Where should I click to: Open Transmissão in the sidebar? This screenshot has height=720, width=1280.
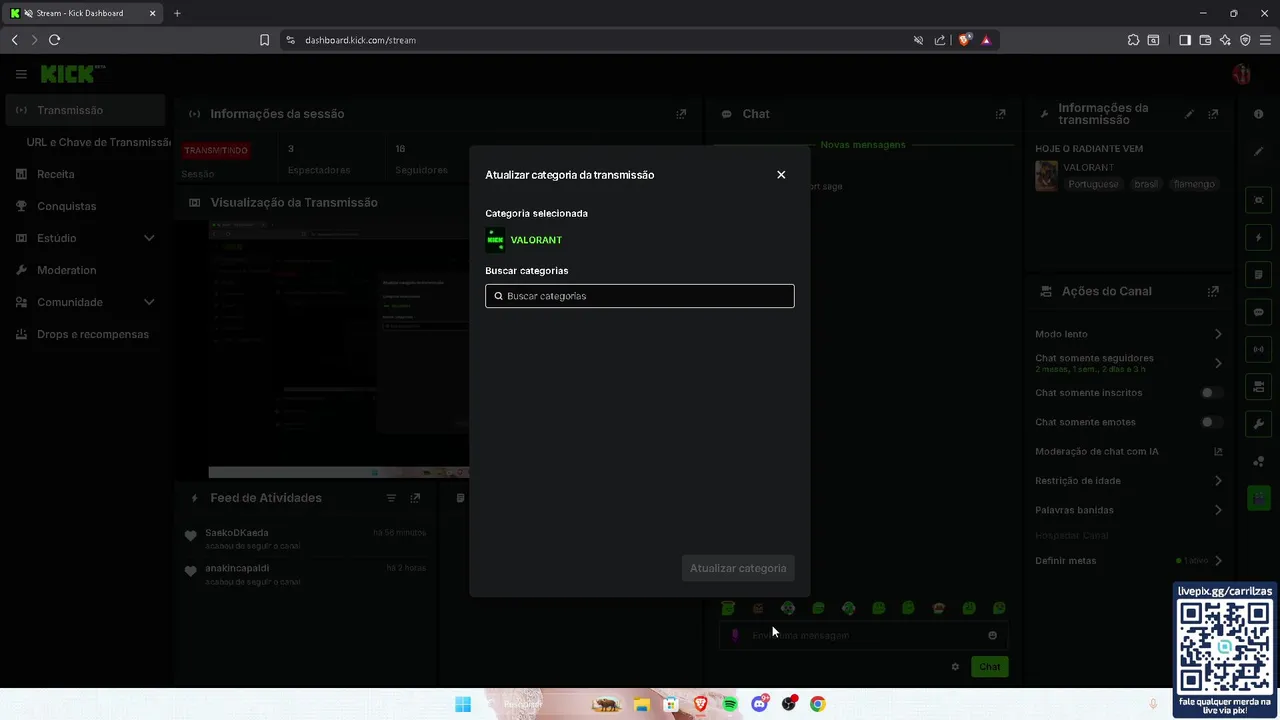pos(84,110)
